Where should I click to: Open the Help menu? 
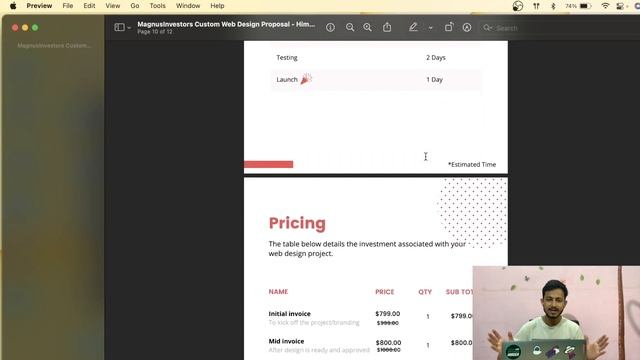pyautogui.click(x=217, y=6)
